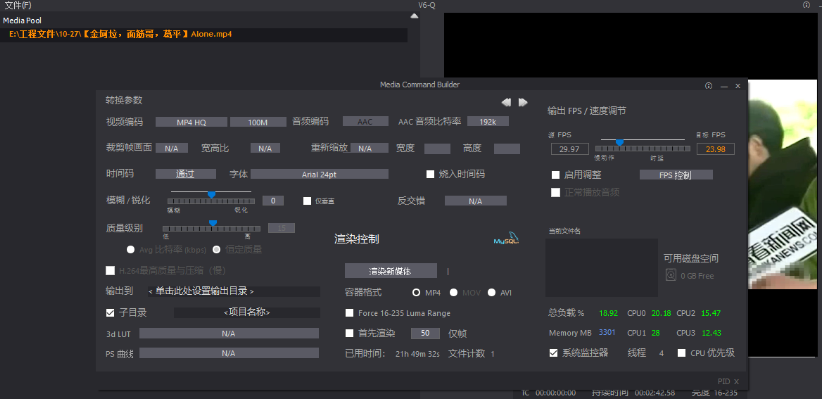Click the 高度 input field
The height and width of the screenshot is (399, 822).
point(507,149)
